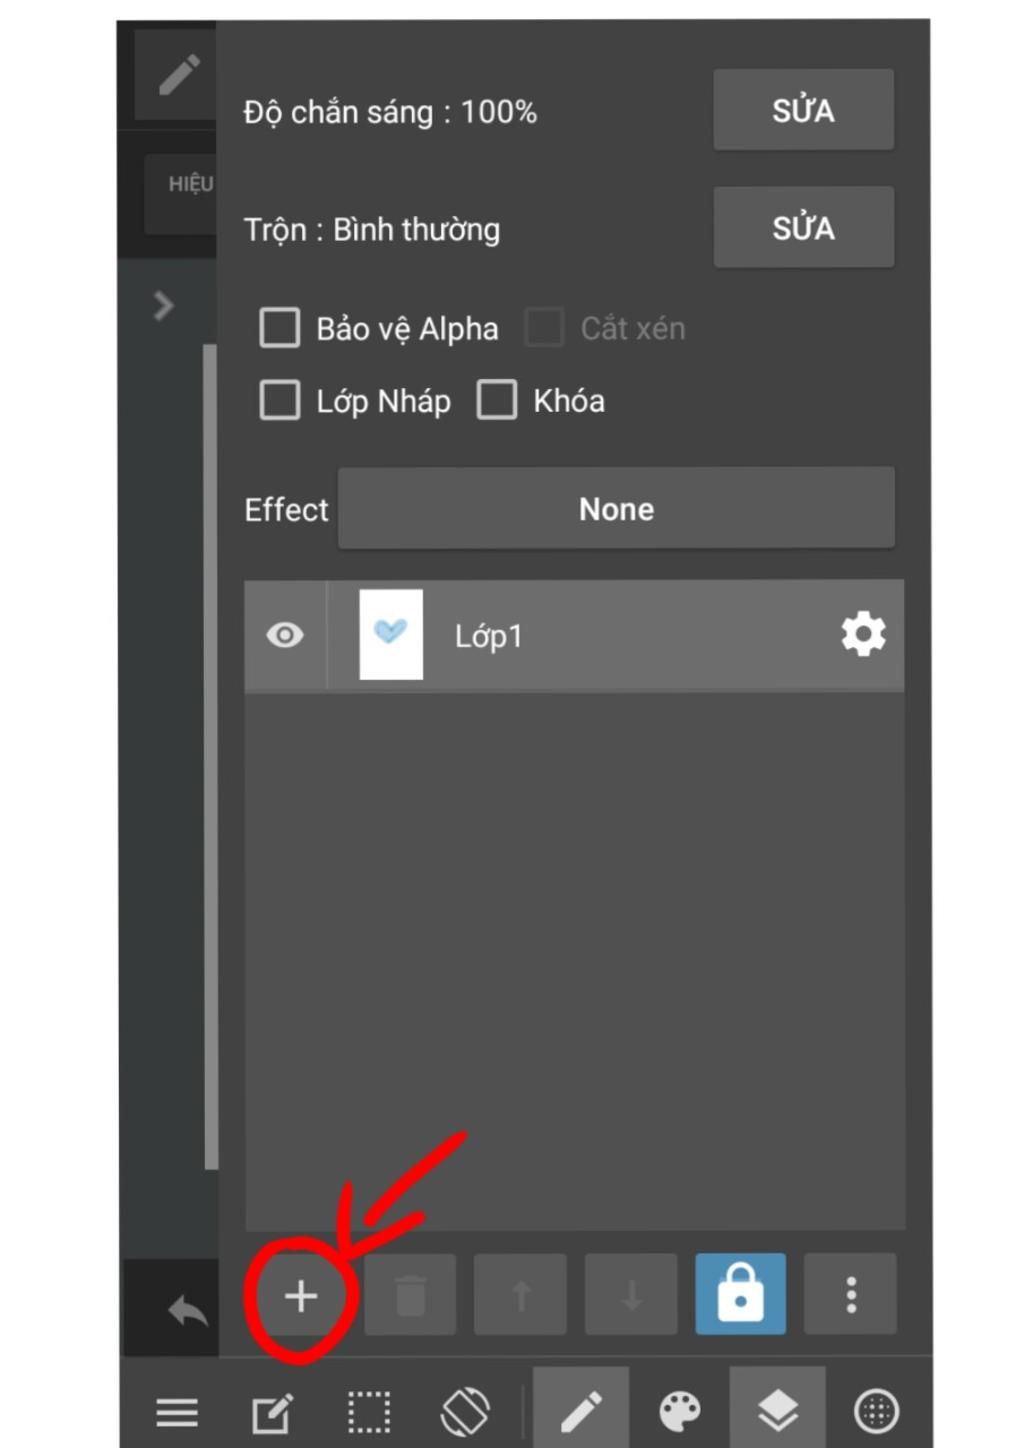Open the three-dot layer options menu
The height and width of the screenshot is (1448, 1024).
point(851,1294)
